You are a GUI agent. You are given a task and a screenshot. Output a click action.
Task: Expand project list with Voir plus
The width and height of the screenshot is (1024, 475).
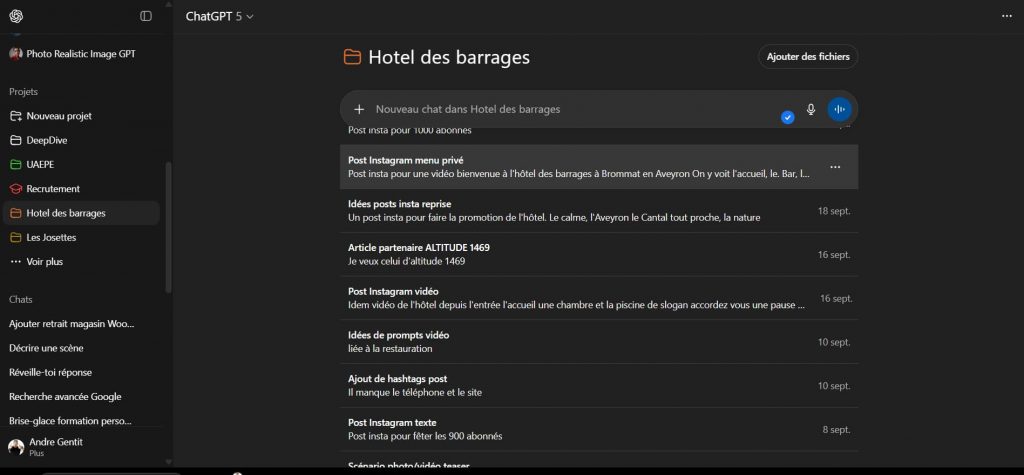(x=44, y=261)
